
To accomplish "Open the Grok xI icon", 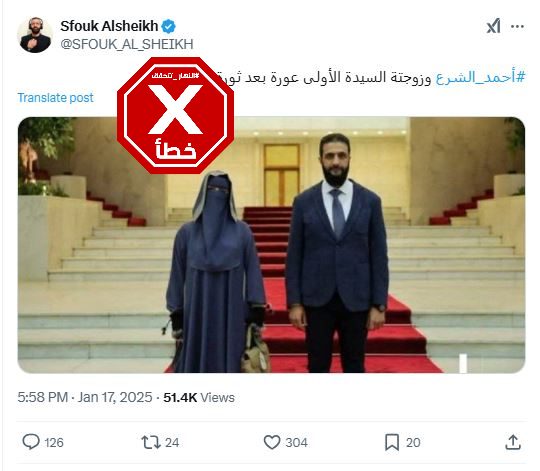I will pos(493,26).
